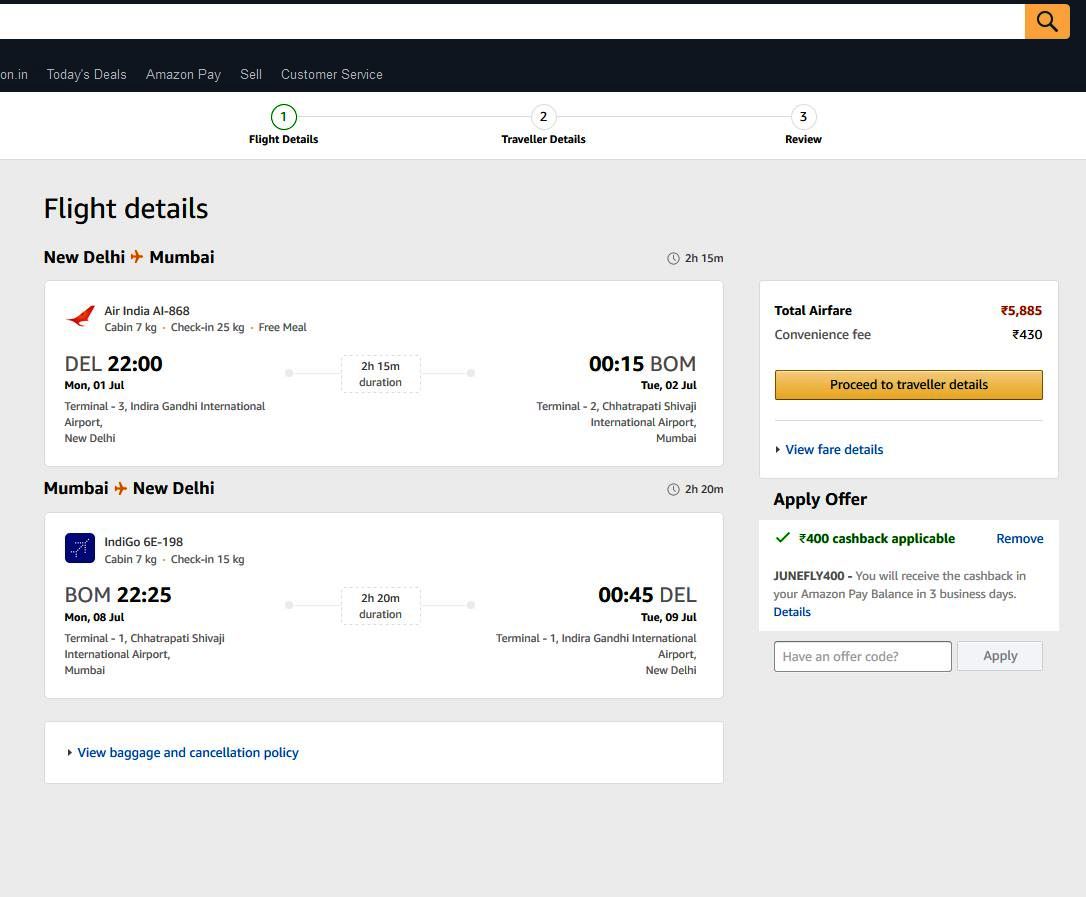Click the plane icon between New Delhi and Mumbai
This screenshot has width=1086, height=897.
coord(137,257)
